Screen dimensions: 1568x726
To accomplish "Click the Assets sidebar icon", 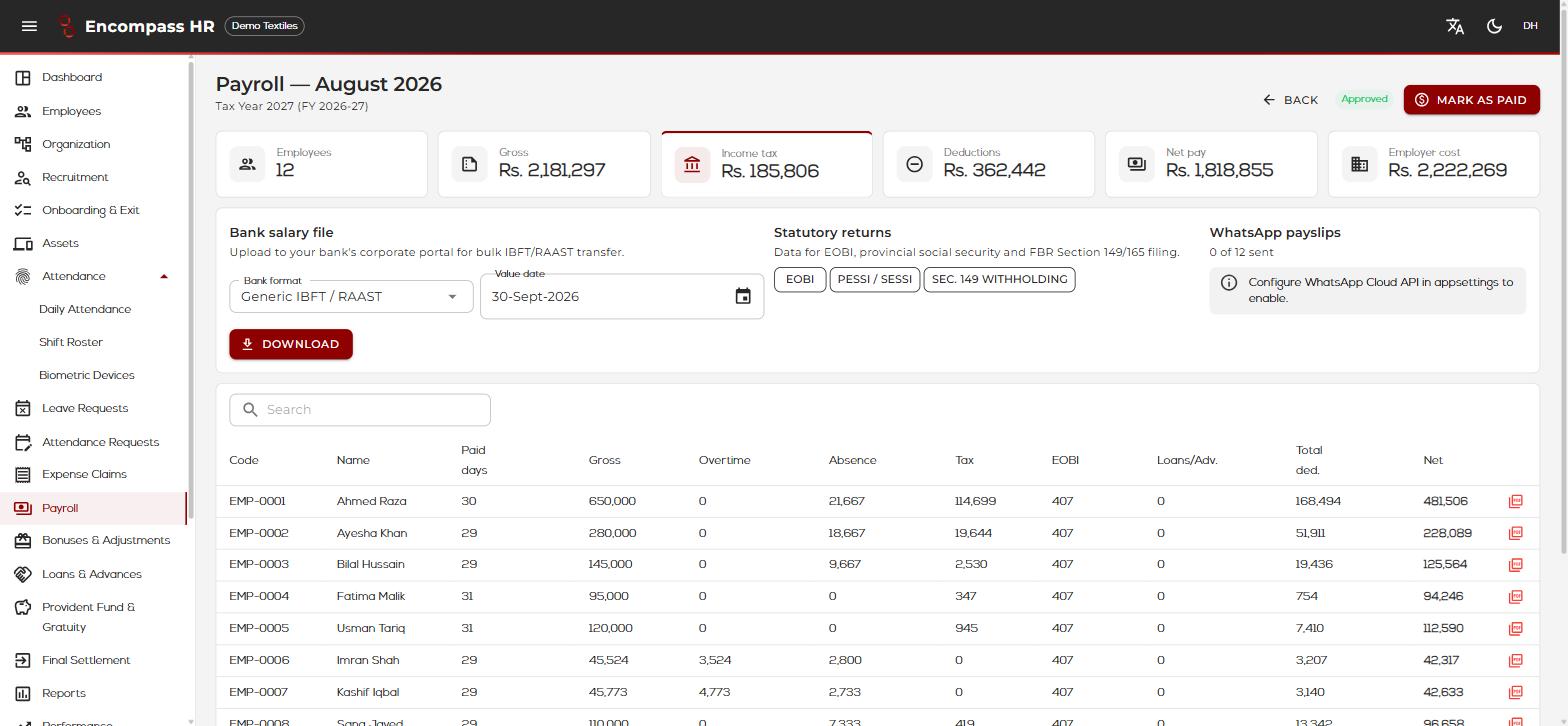I will (23, 243).
